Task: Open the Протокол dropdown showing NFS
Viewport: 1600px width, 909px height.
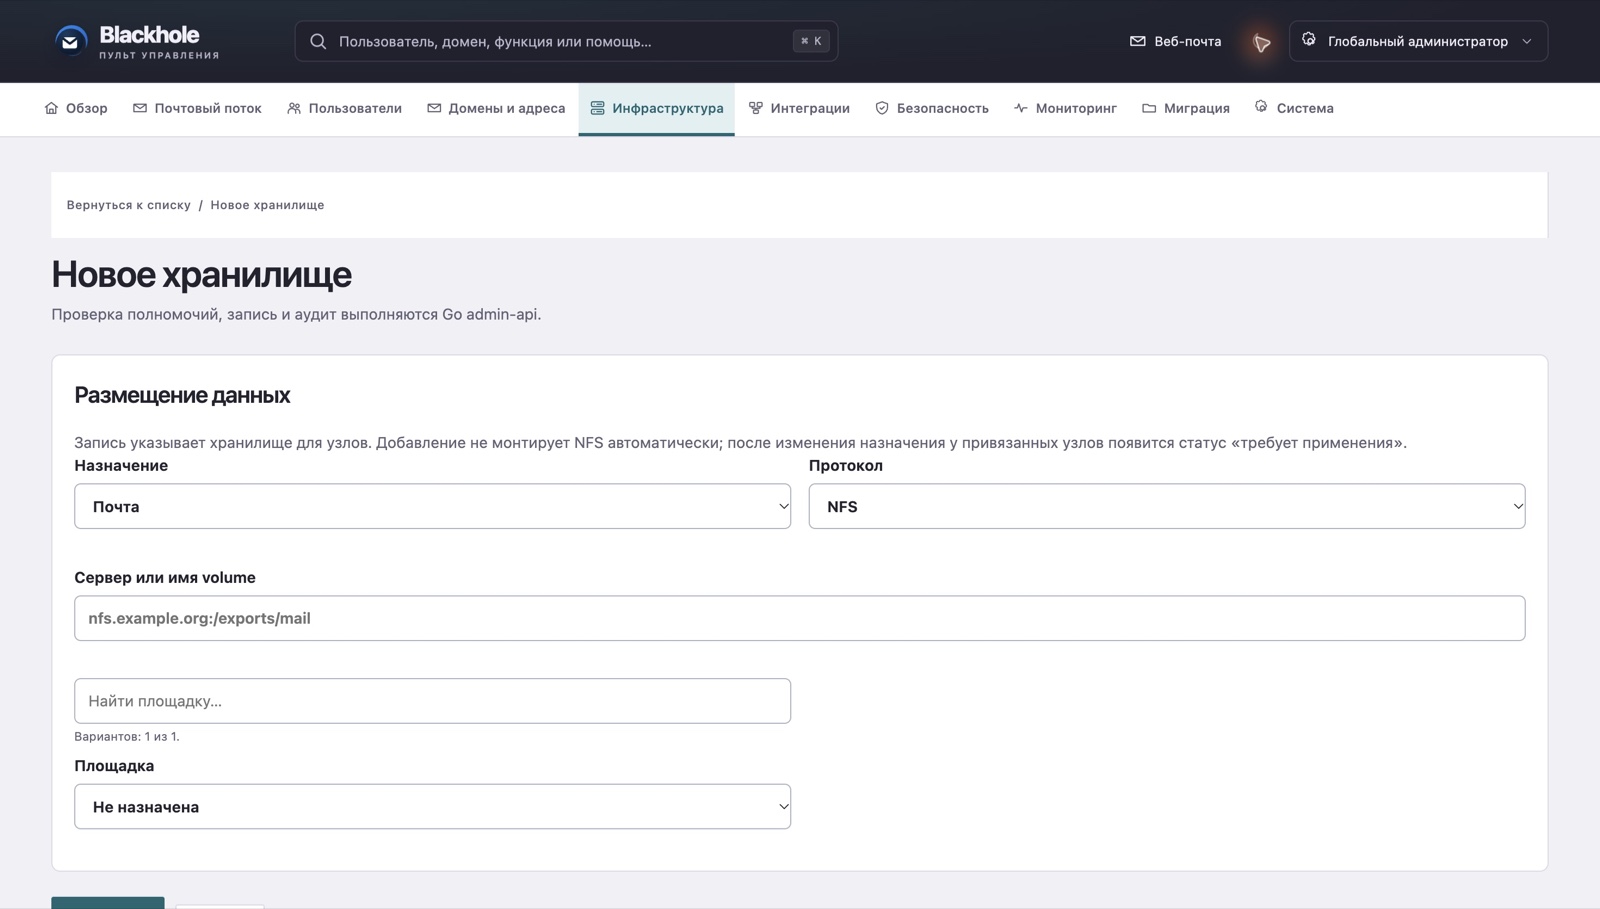Action: [1167, 506]
